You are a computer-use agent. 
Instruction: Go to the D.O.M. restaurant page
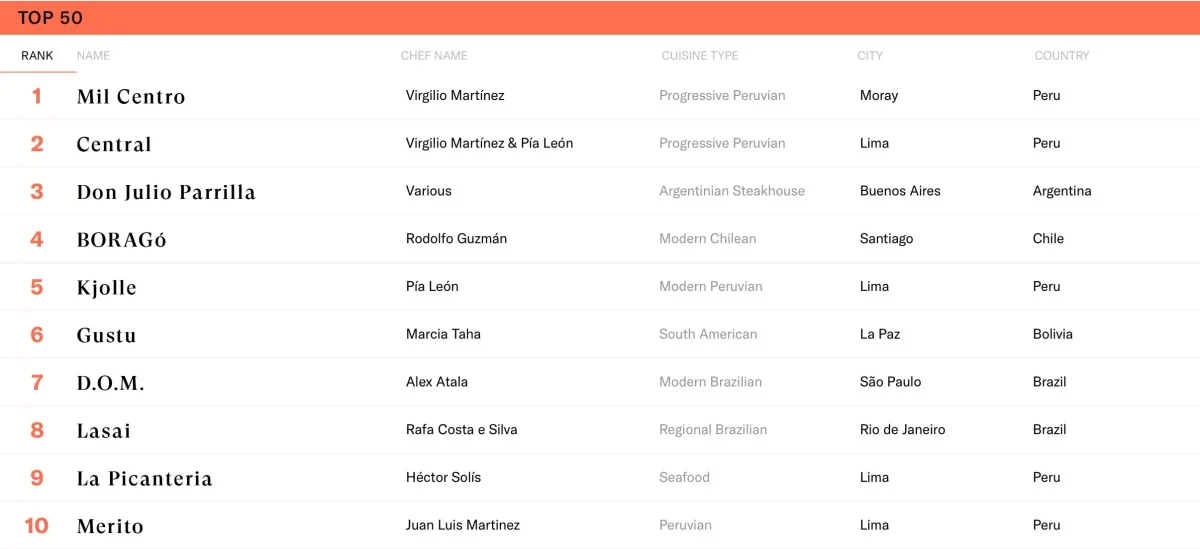110,383
